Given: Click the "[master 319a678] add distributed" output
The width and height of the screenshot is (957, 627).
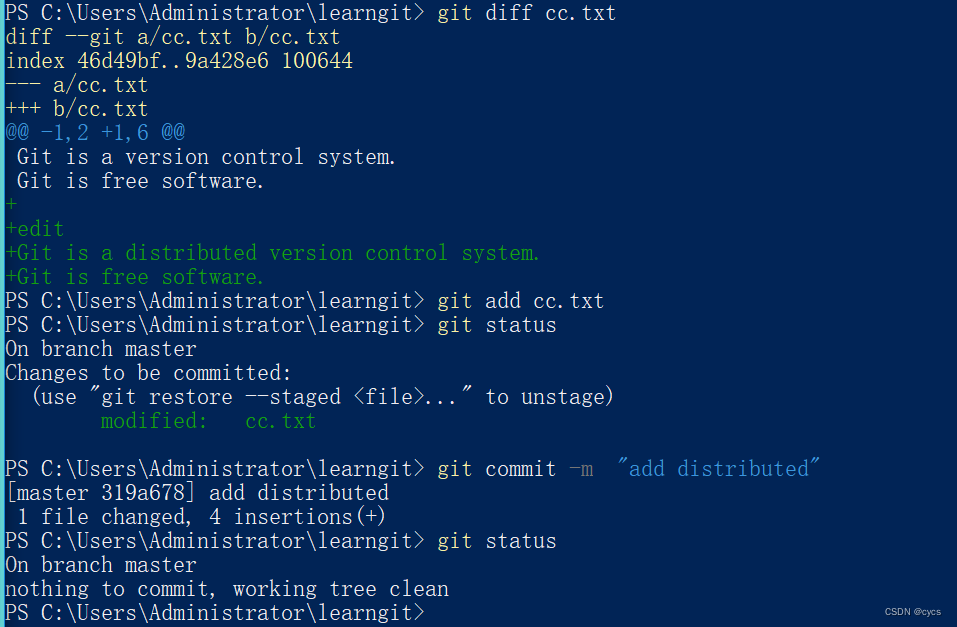Looking at the screenshot, I should tap(197, 493).
